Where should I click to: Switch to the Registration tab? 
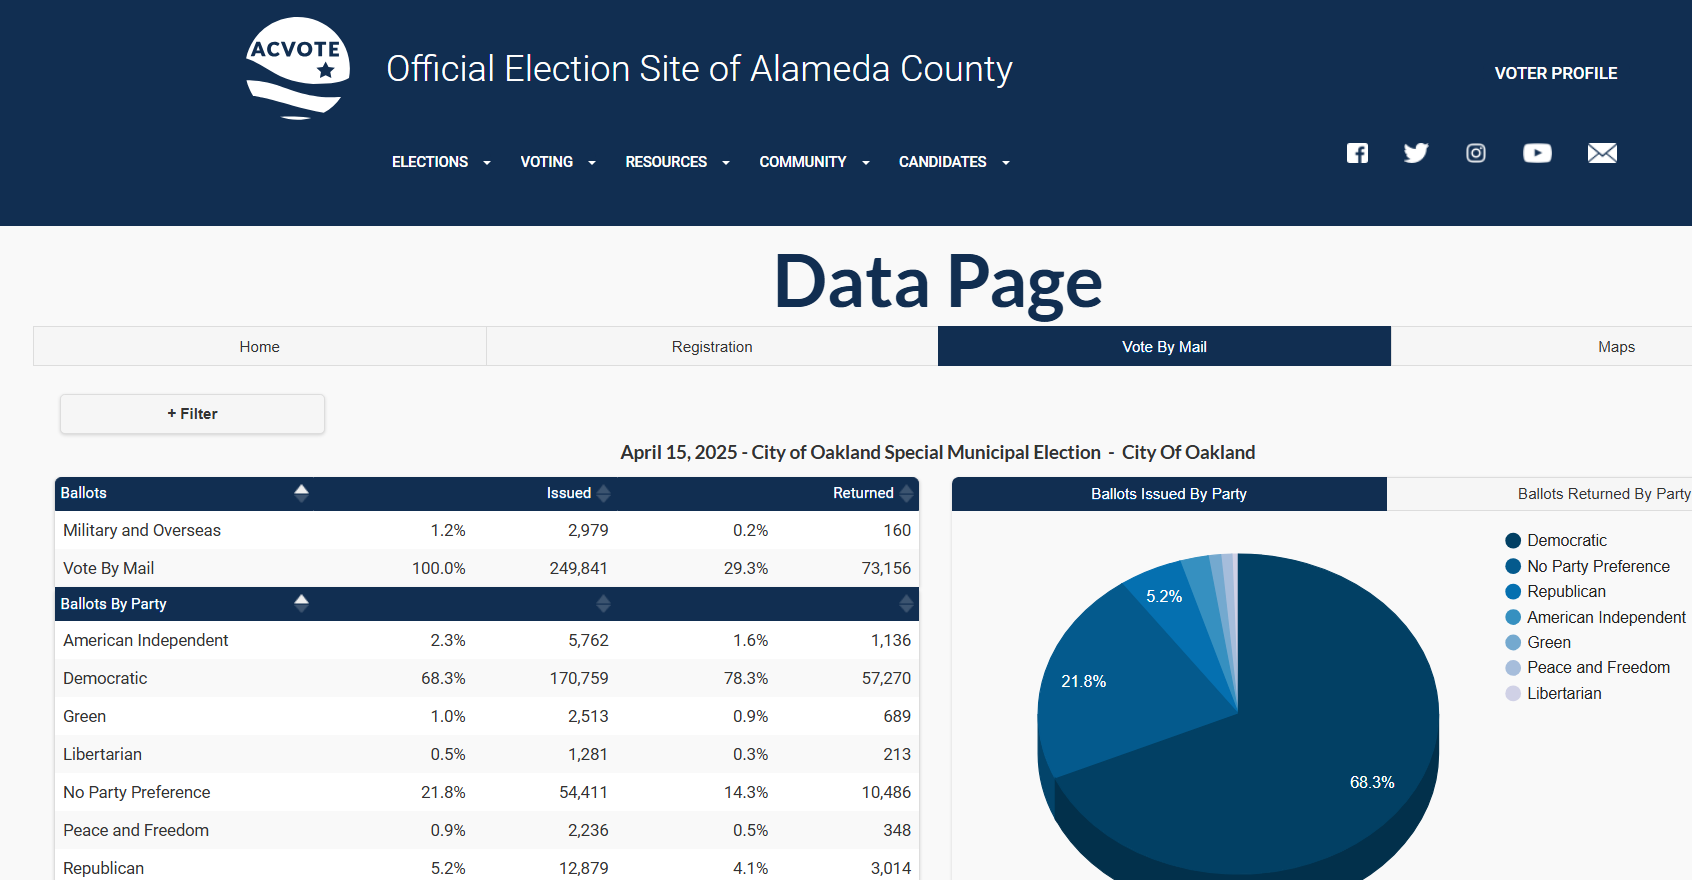(712, 347)
